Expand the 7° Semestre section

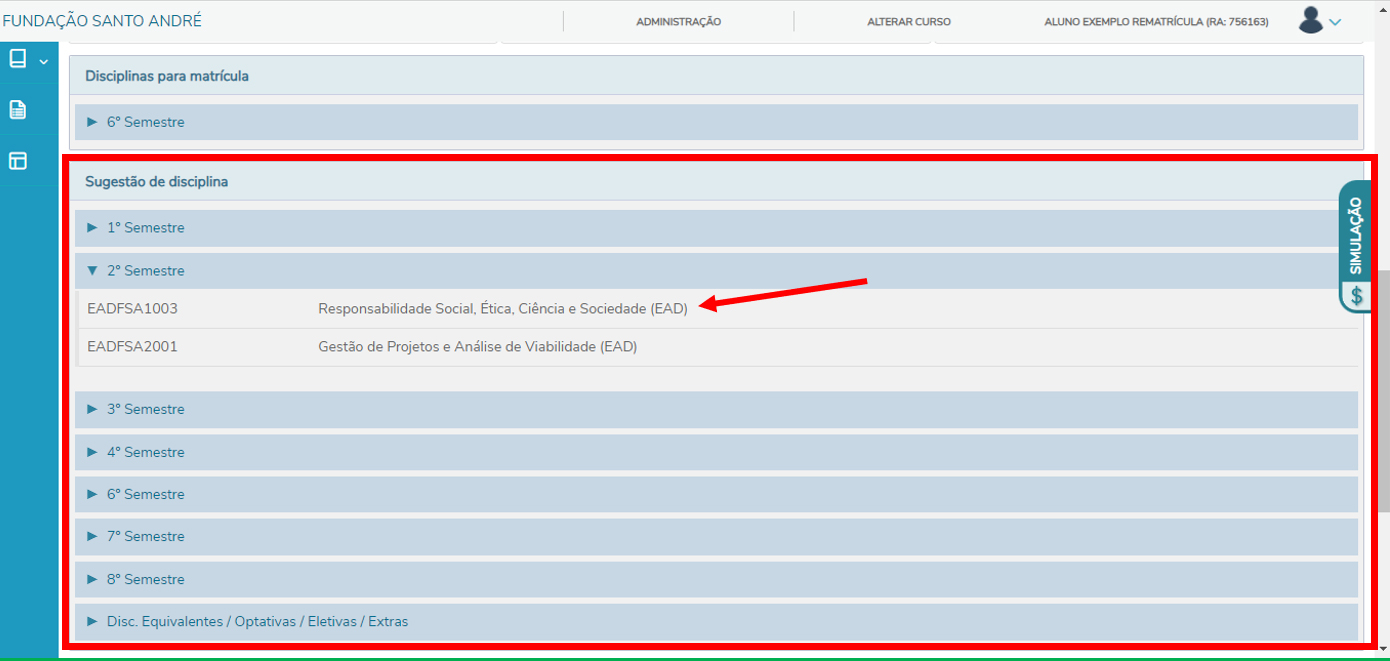pos(145,537)
